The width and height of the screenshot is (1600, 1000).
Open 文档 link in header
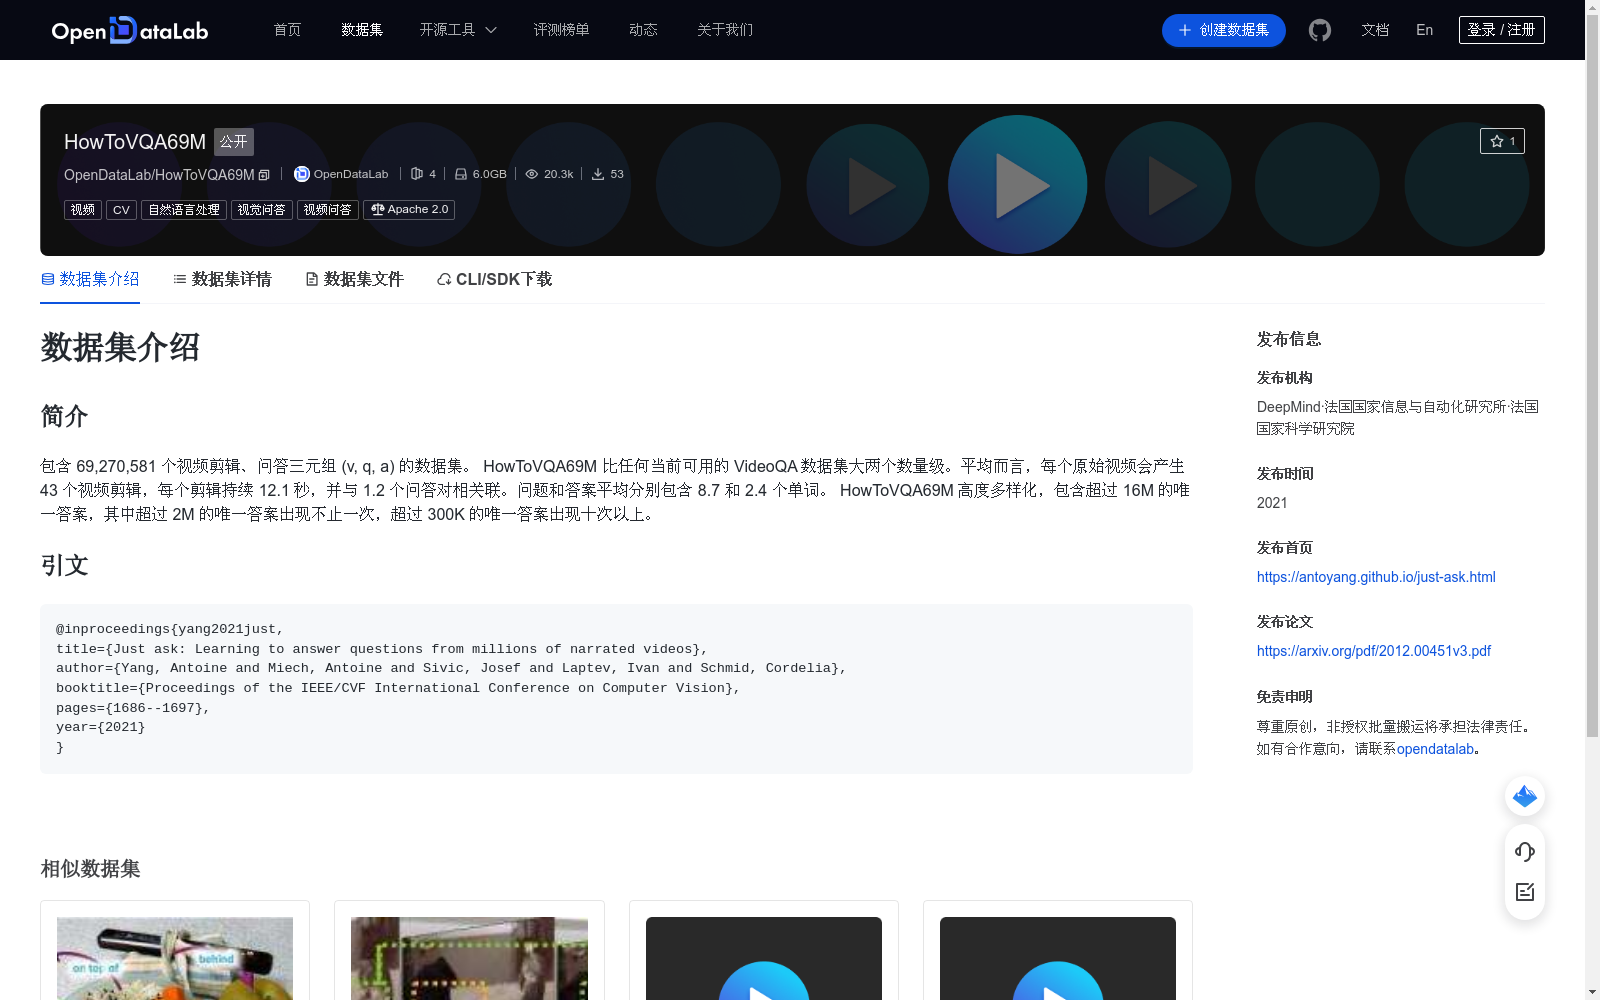(1375, 30)
